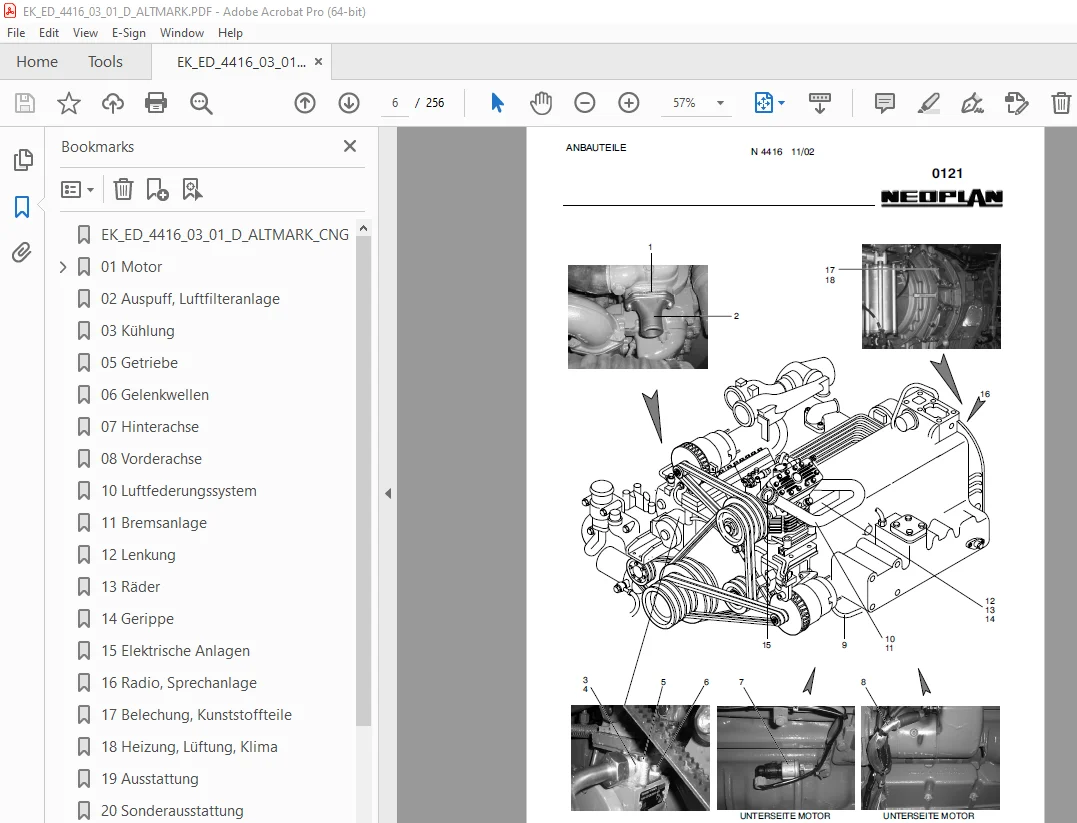Open bookmark 03 Kühlung
The image size is (1077, 823).
(137, 330)
